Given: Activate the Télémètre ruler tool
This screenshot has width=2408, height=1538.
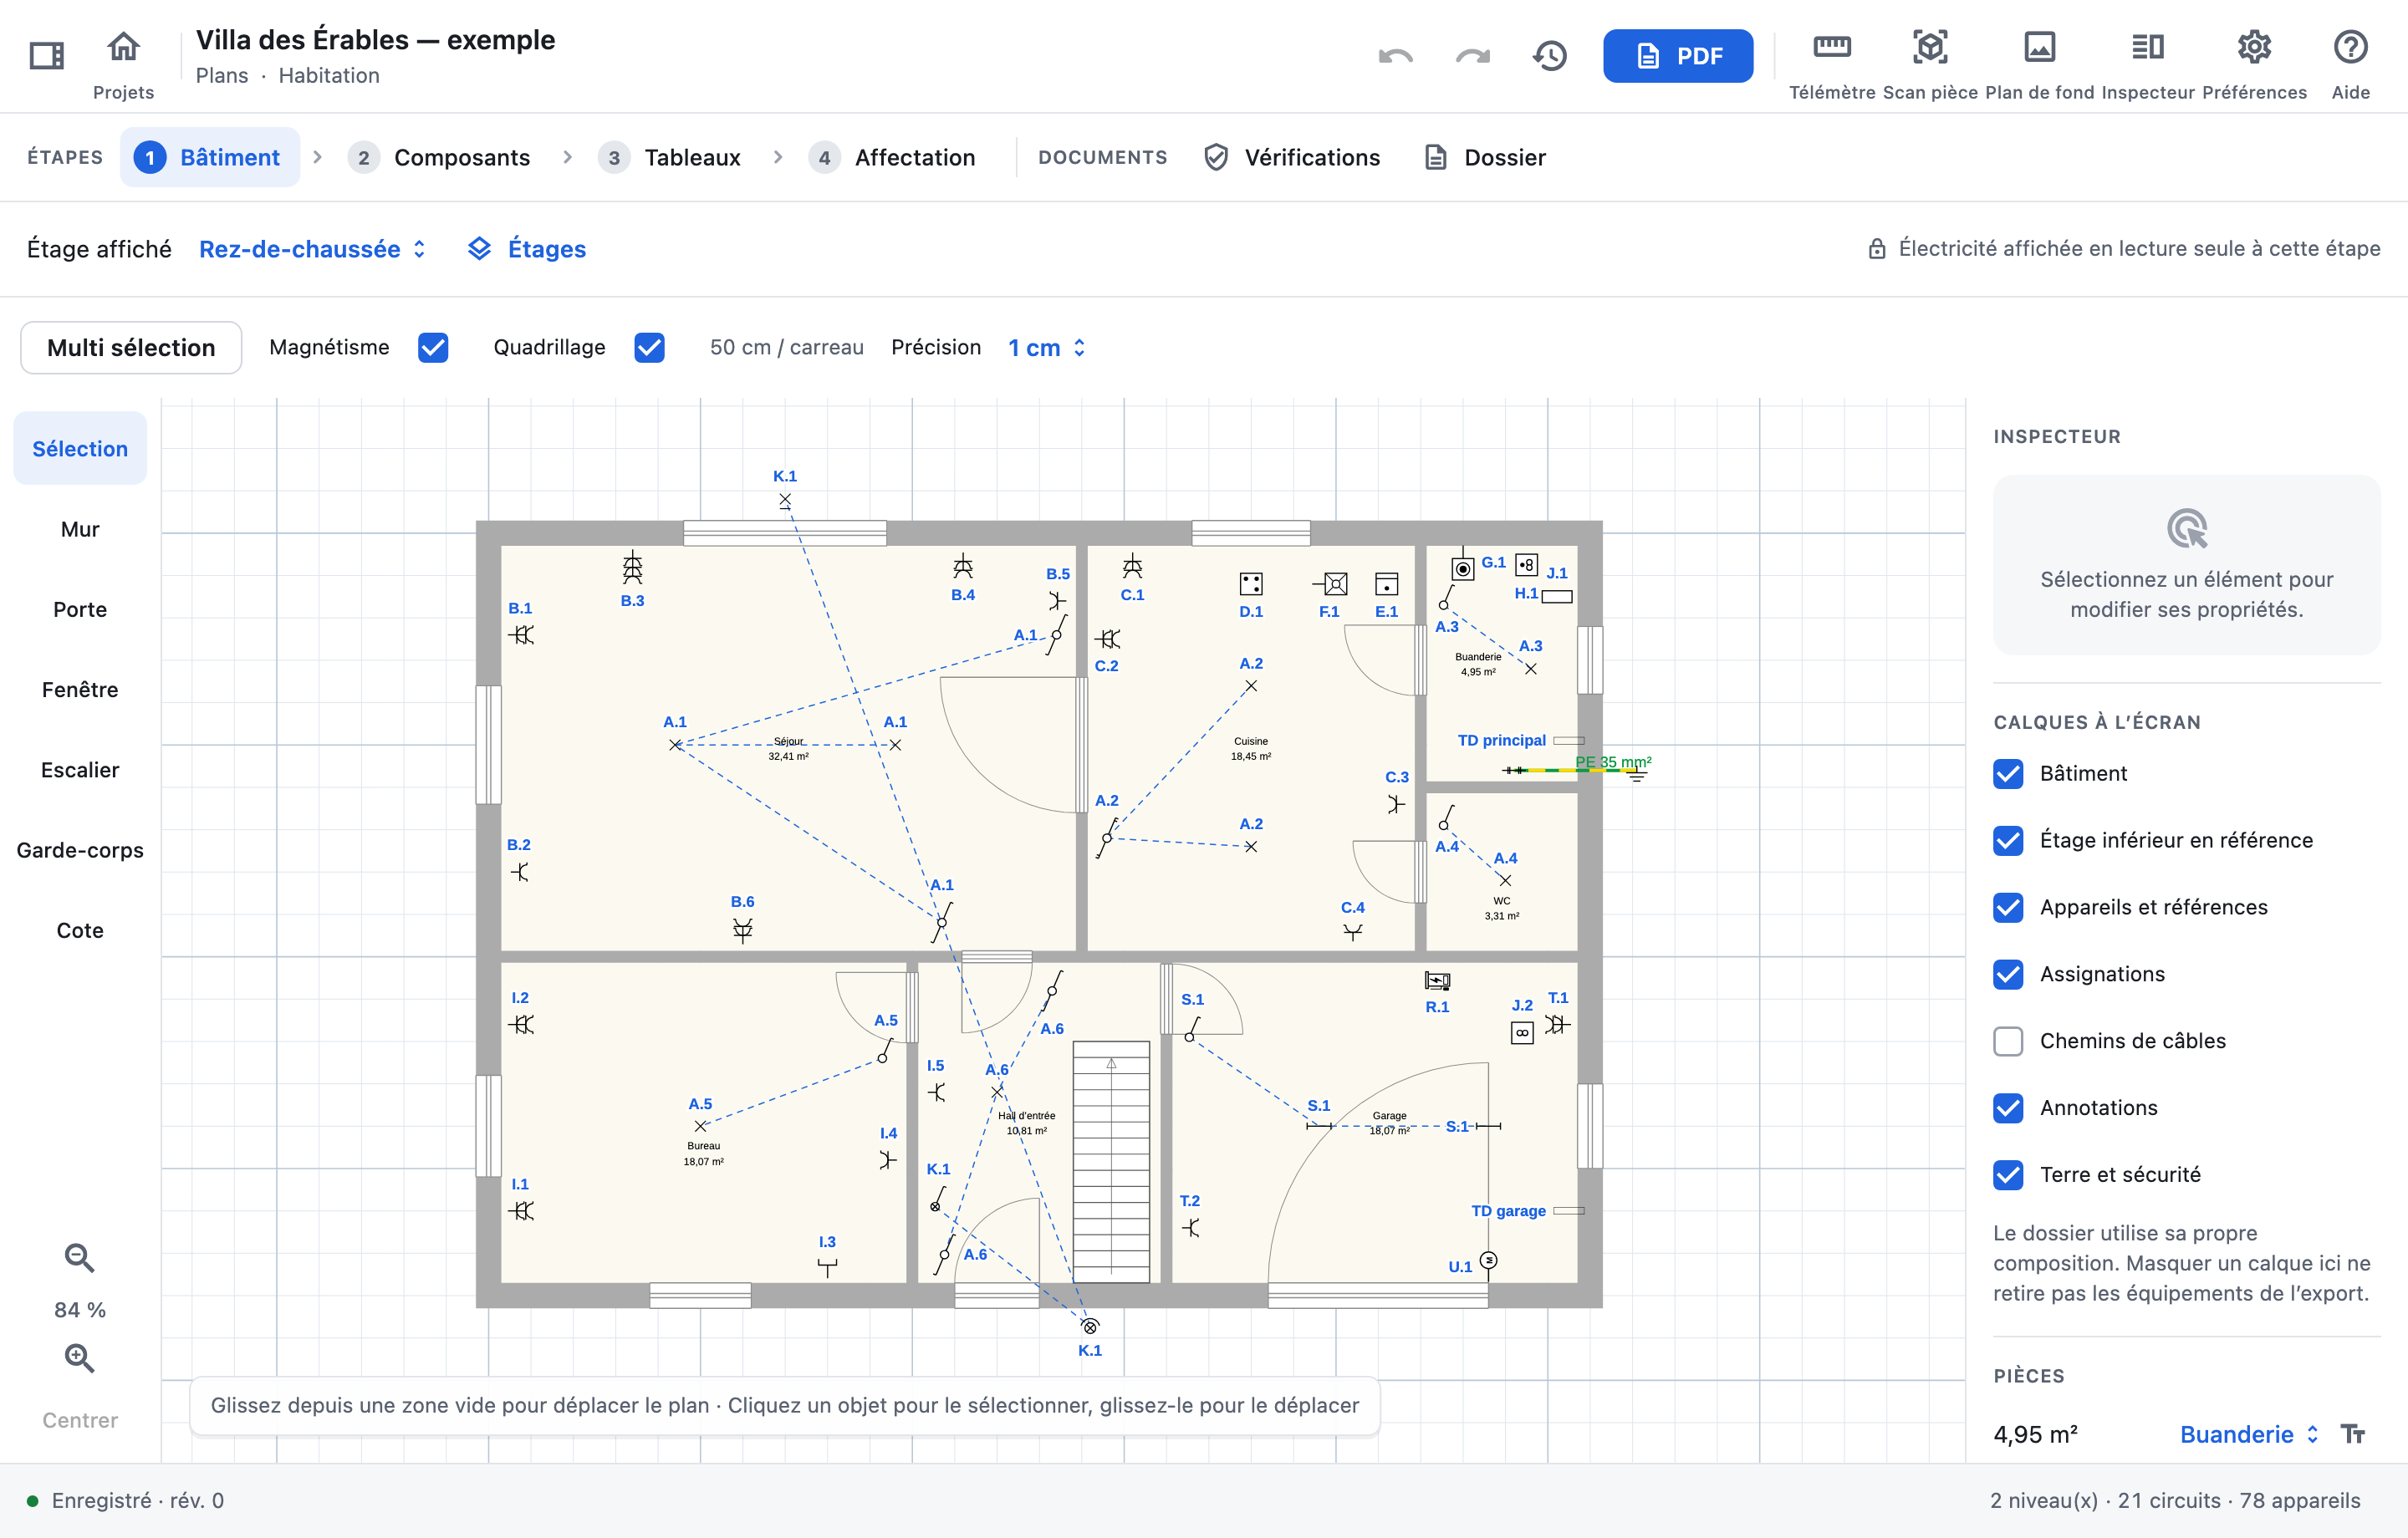Looking at the screenshot, I should click(x=1832, y=47).
